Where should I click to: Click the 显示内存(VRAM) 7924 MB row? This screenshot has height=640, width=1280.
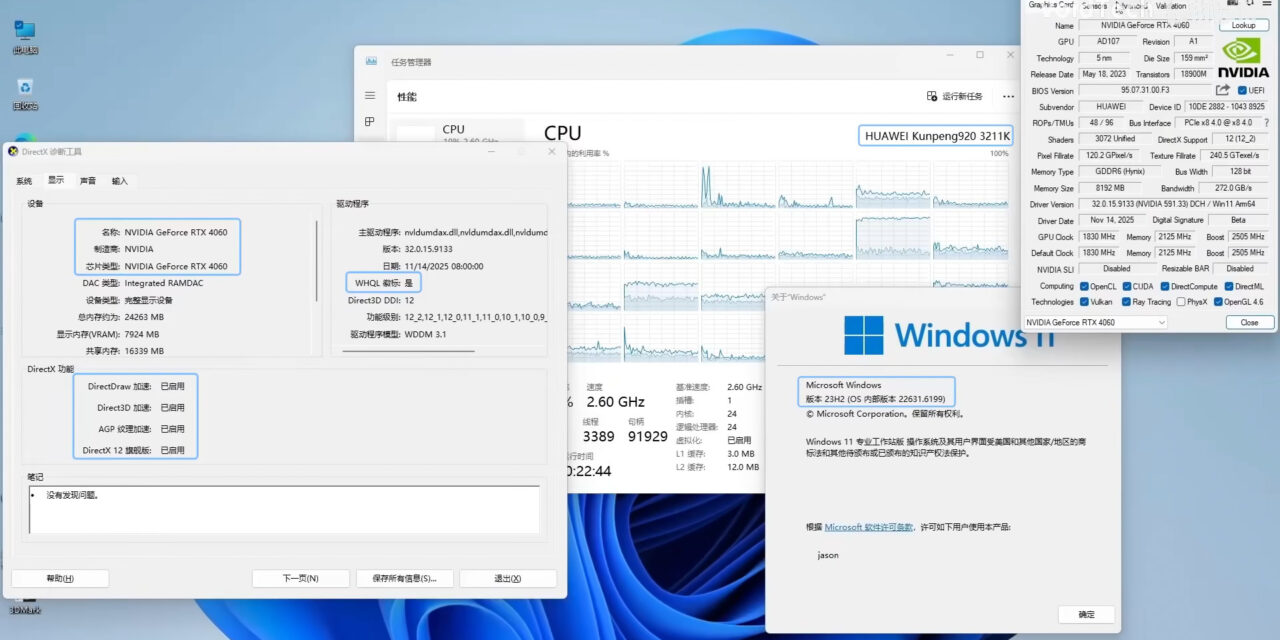[109, 334]
